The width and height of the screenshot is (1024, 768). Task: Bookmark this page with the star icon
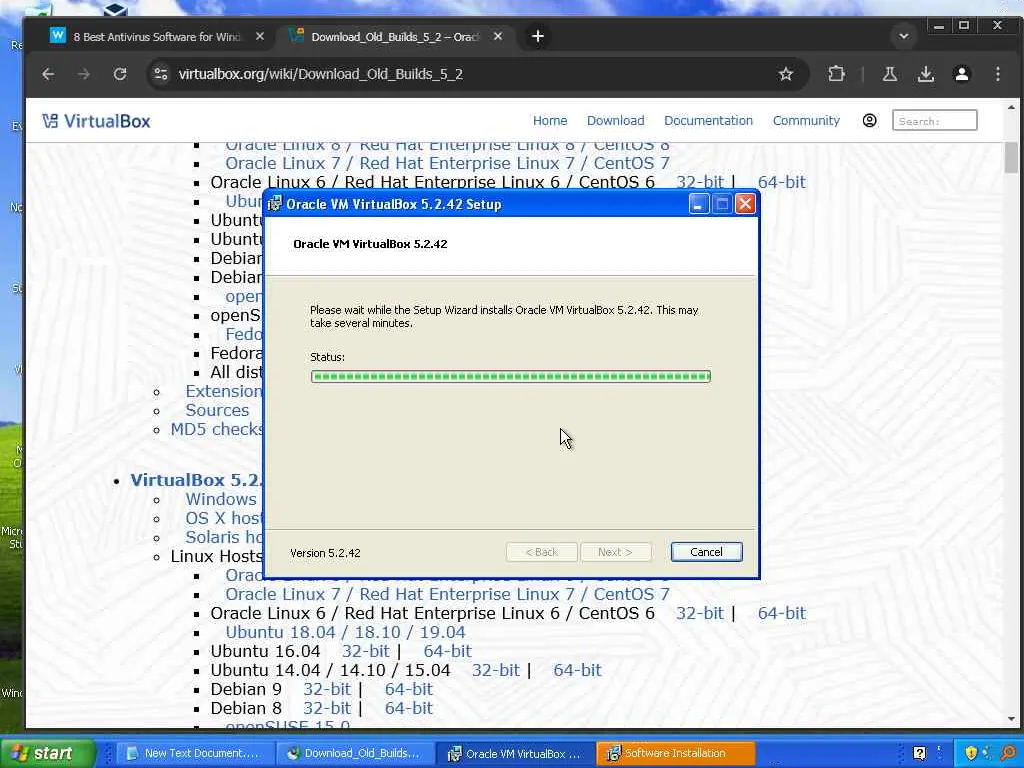point(786,74)
